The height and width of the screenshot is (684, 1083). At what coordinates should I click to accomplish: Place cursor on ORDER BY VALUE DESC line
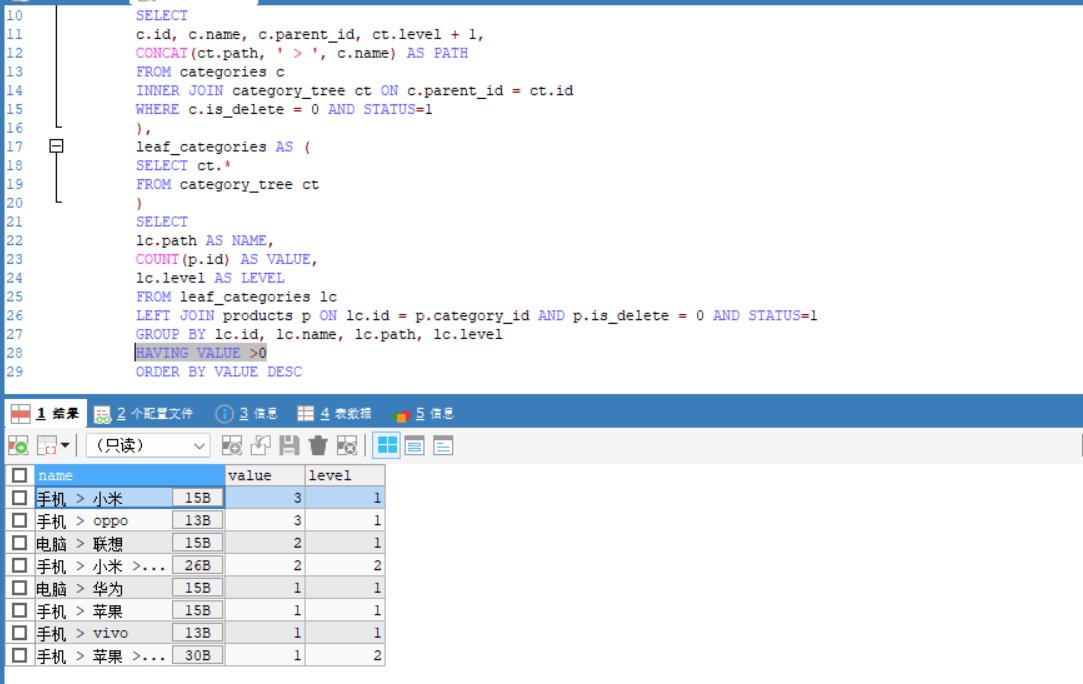tap(218, 372)
